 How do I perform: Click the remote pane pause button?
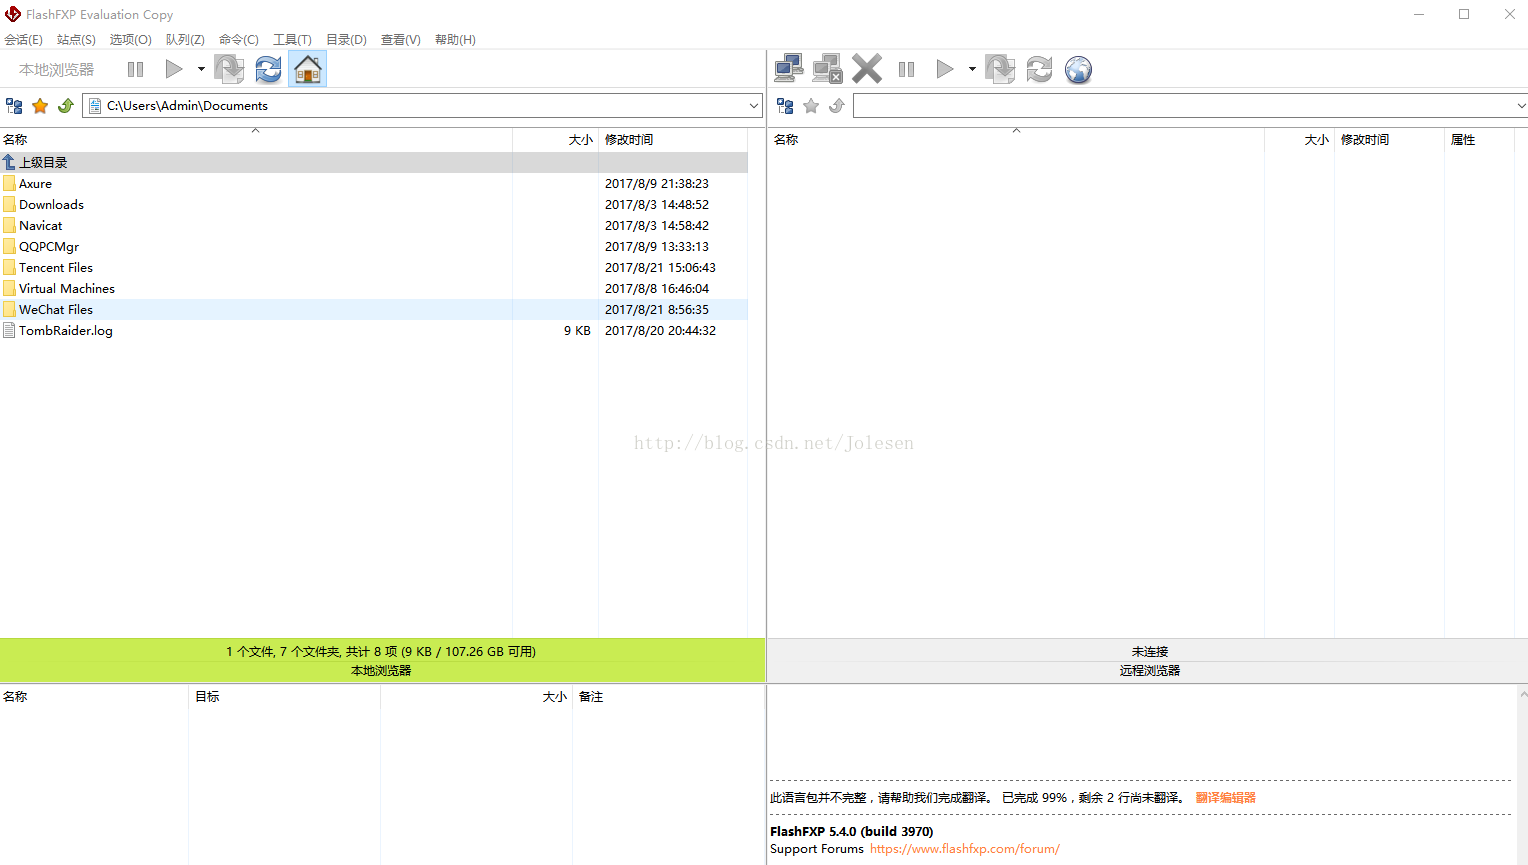click(907, 69)
